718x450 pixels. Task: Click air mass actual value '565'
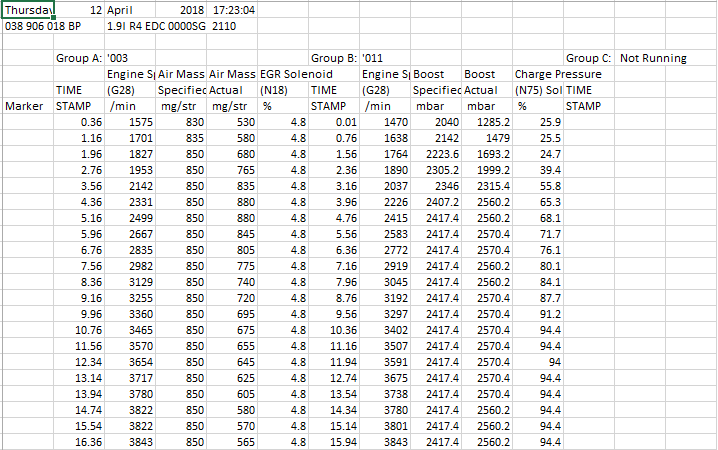coord(232,442)
